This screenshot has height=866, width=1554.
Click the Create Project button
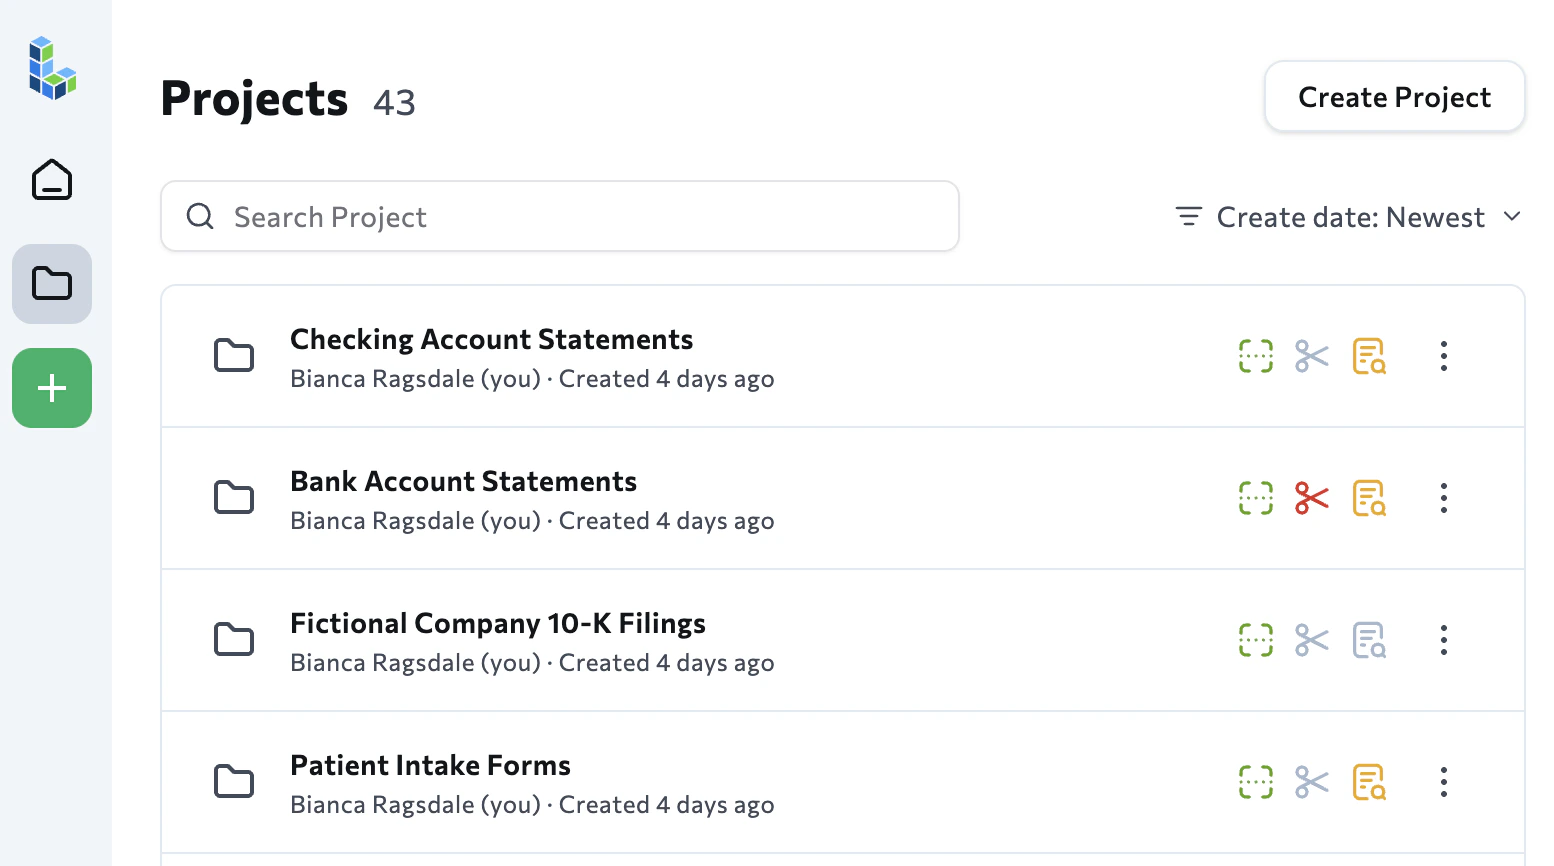(1394, 96)
